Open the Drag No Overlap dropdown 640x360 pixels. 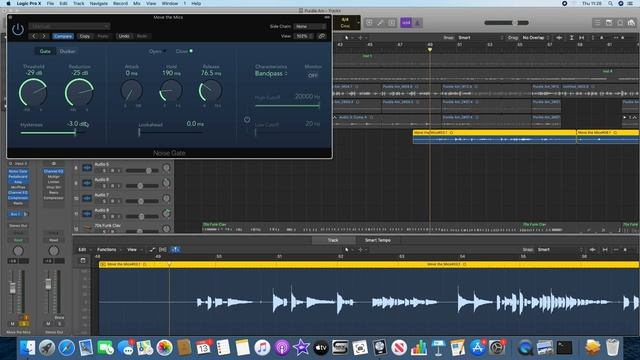[x=535, y=38]
